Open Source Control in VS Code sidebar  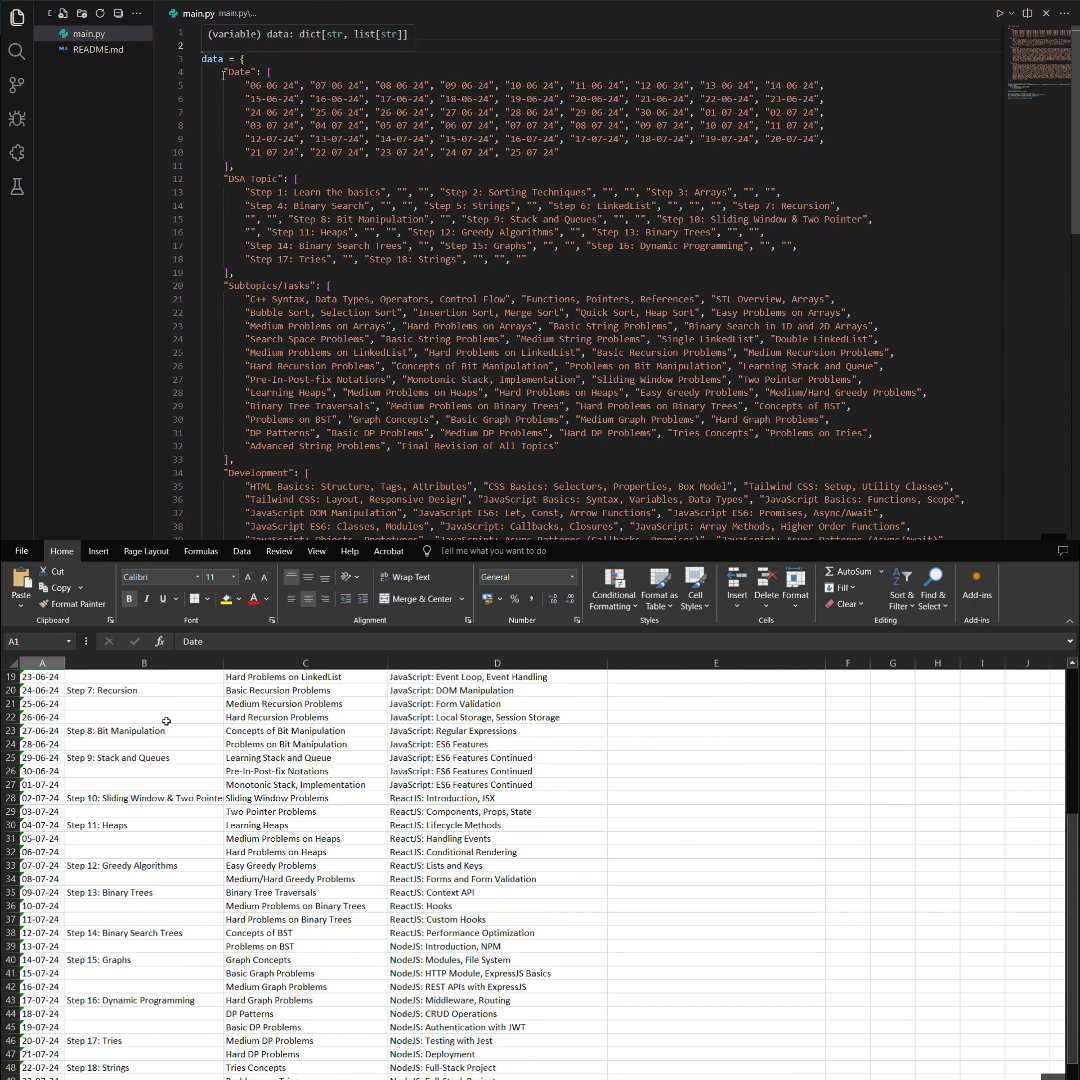click(x=17, y=85)
